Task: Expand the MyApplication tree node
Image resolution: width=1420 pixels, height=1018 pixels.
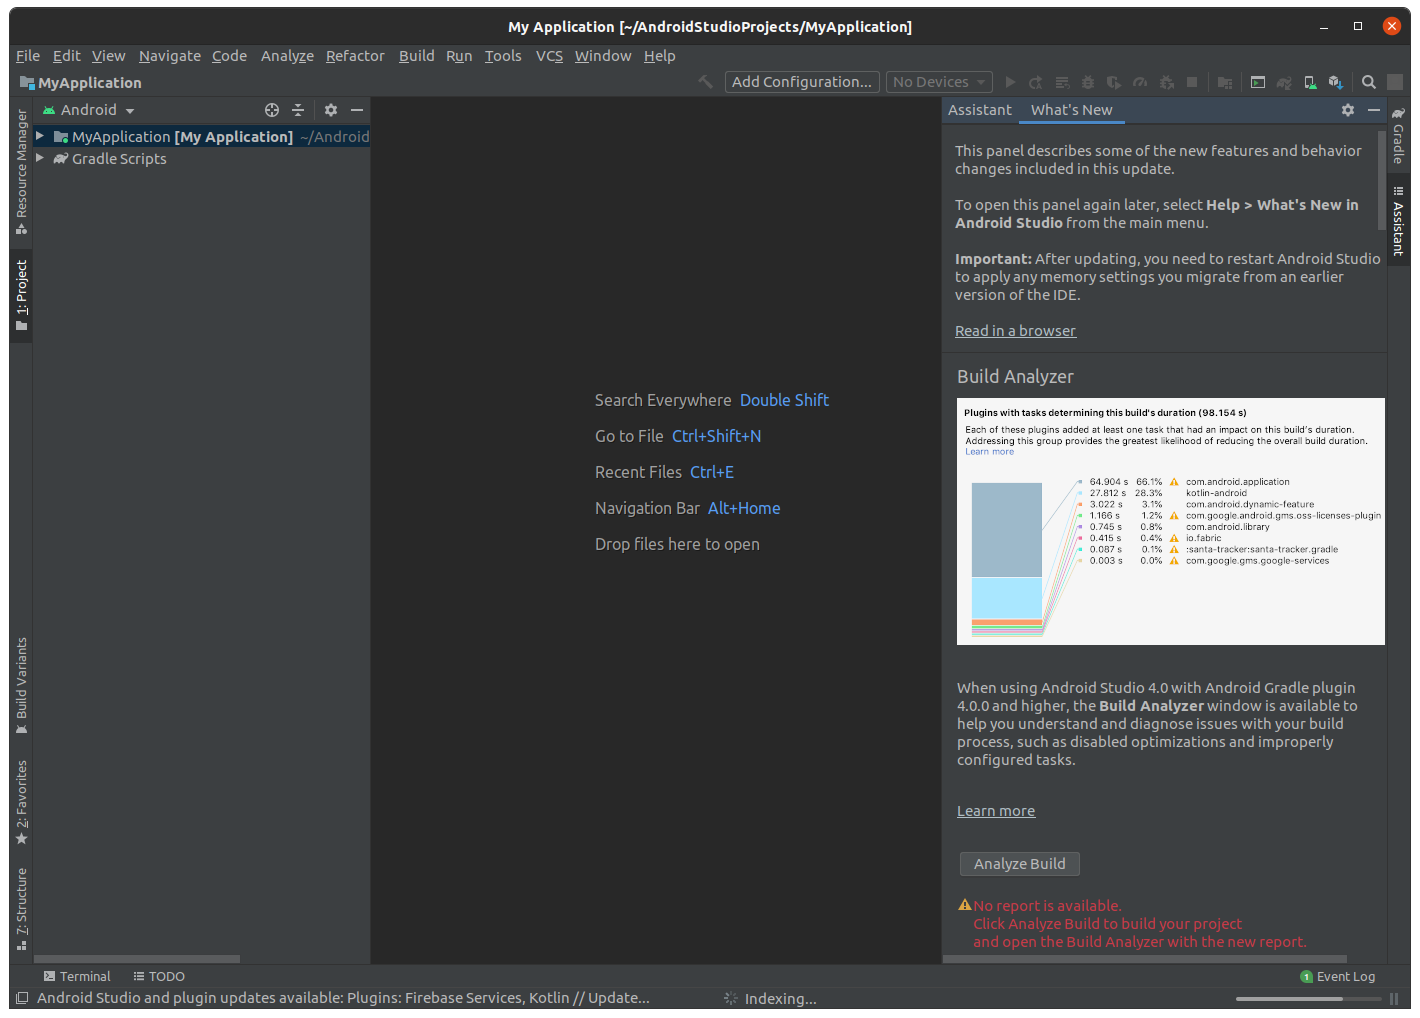Action: click(x=40, y=136)
